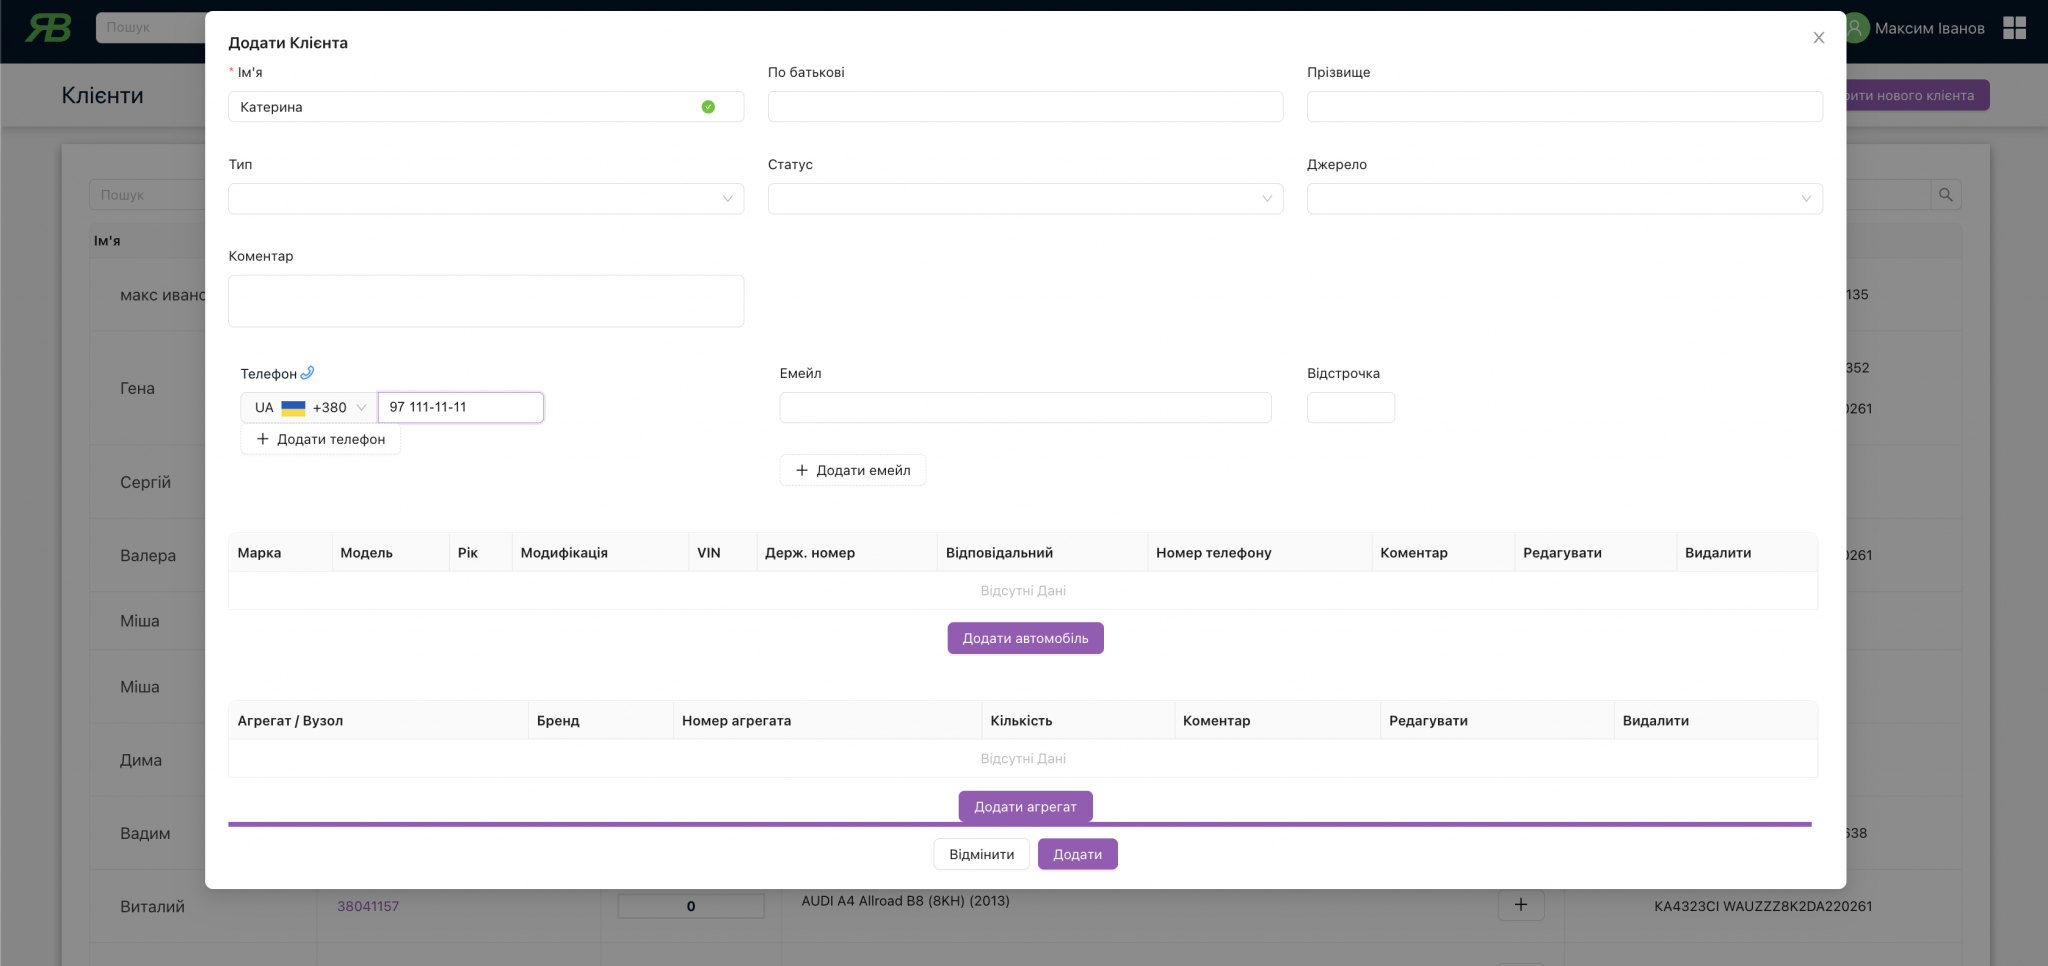
Task: Open the Джерело dropdown
Action: 1563,199
